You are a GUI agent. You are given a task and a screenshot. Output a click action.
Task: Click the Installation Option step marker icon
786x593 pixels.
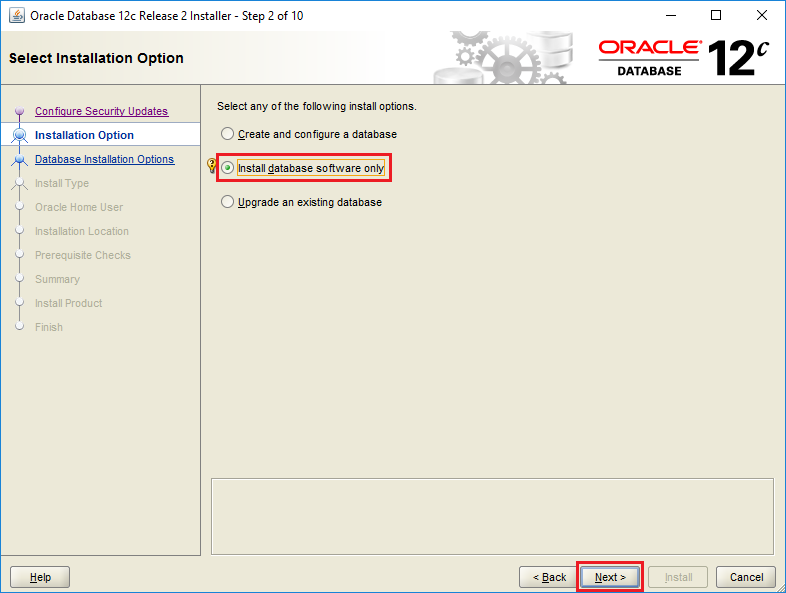[x=20, y=135]
